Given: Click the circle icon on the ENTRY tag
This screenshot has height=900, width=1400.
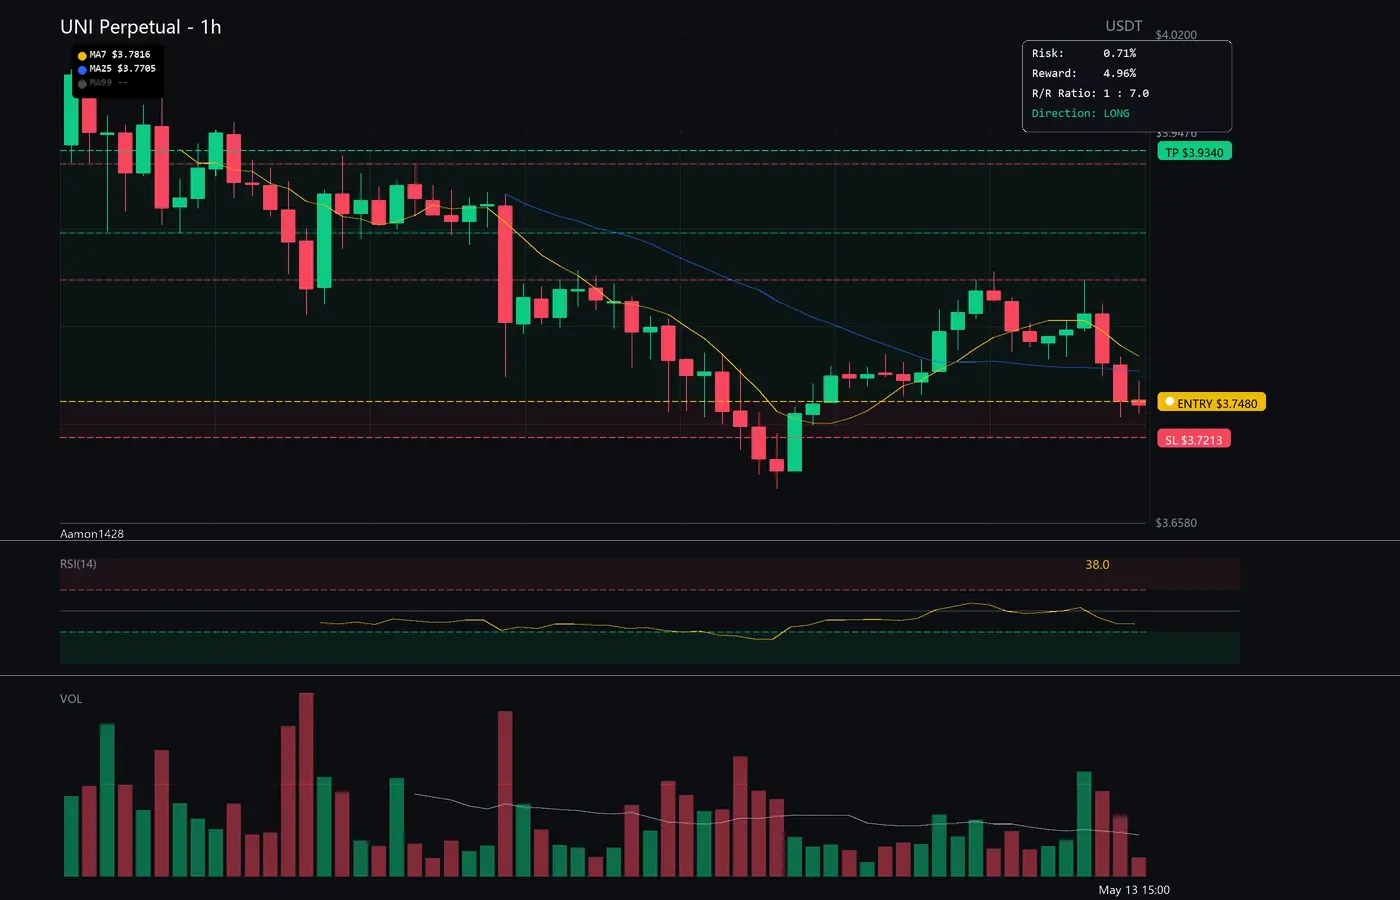Looking at the screenshot, I should 1169,402.
